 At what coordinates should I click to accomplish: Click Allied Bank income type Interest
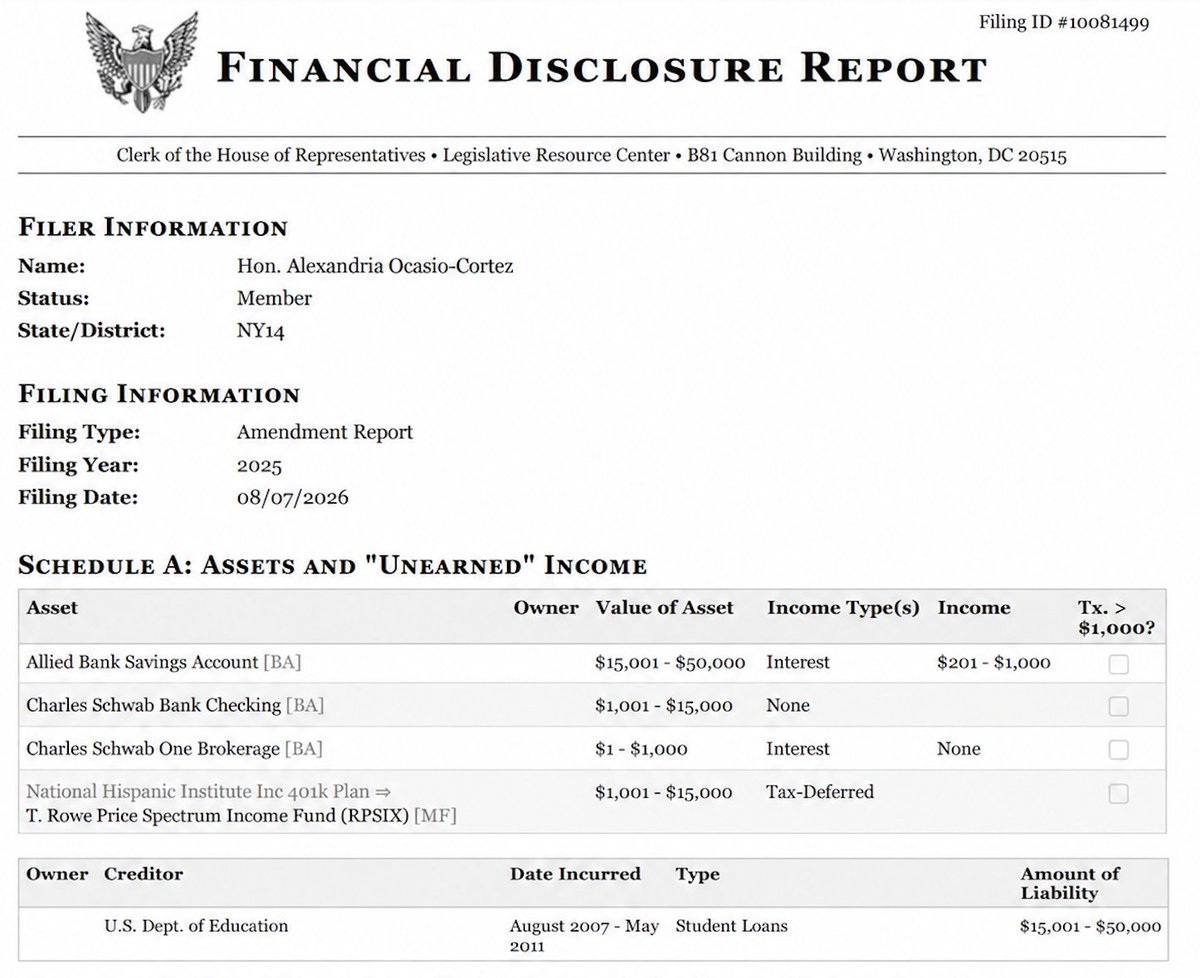tap(798, 662)
